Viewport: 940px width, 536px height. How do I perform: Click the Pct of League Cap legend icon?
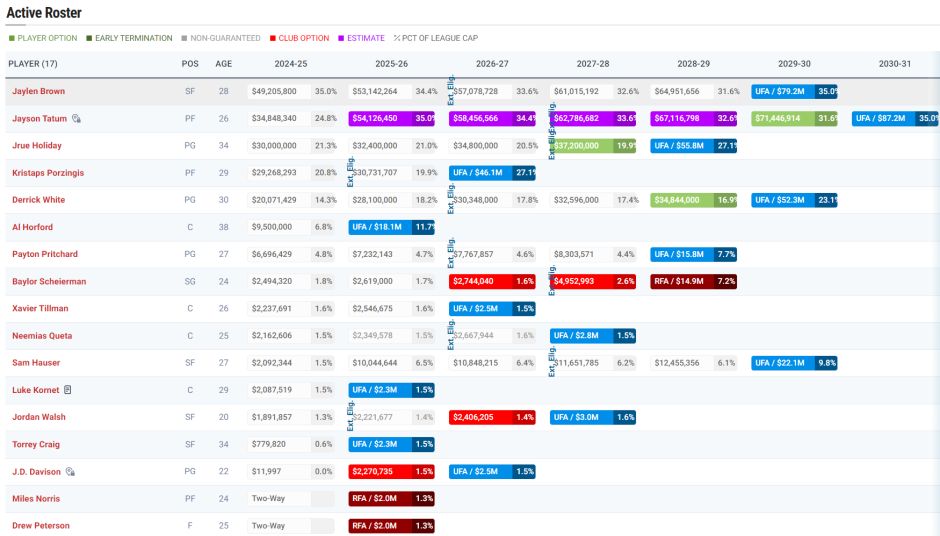397,38
